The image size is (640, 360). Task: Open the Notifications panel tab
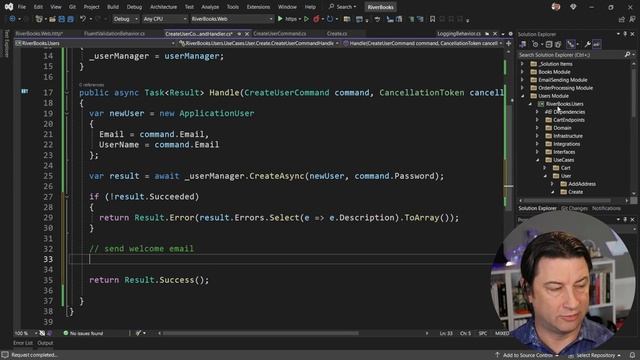point(606,209)
